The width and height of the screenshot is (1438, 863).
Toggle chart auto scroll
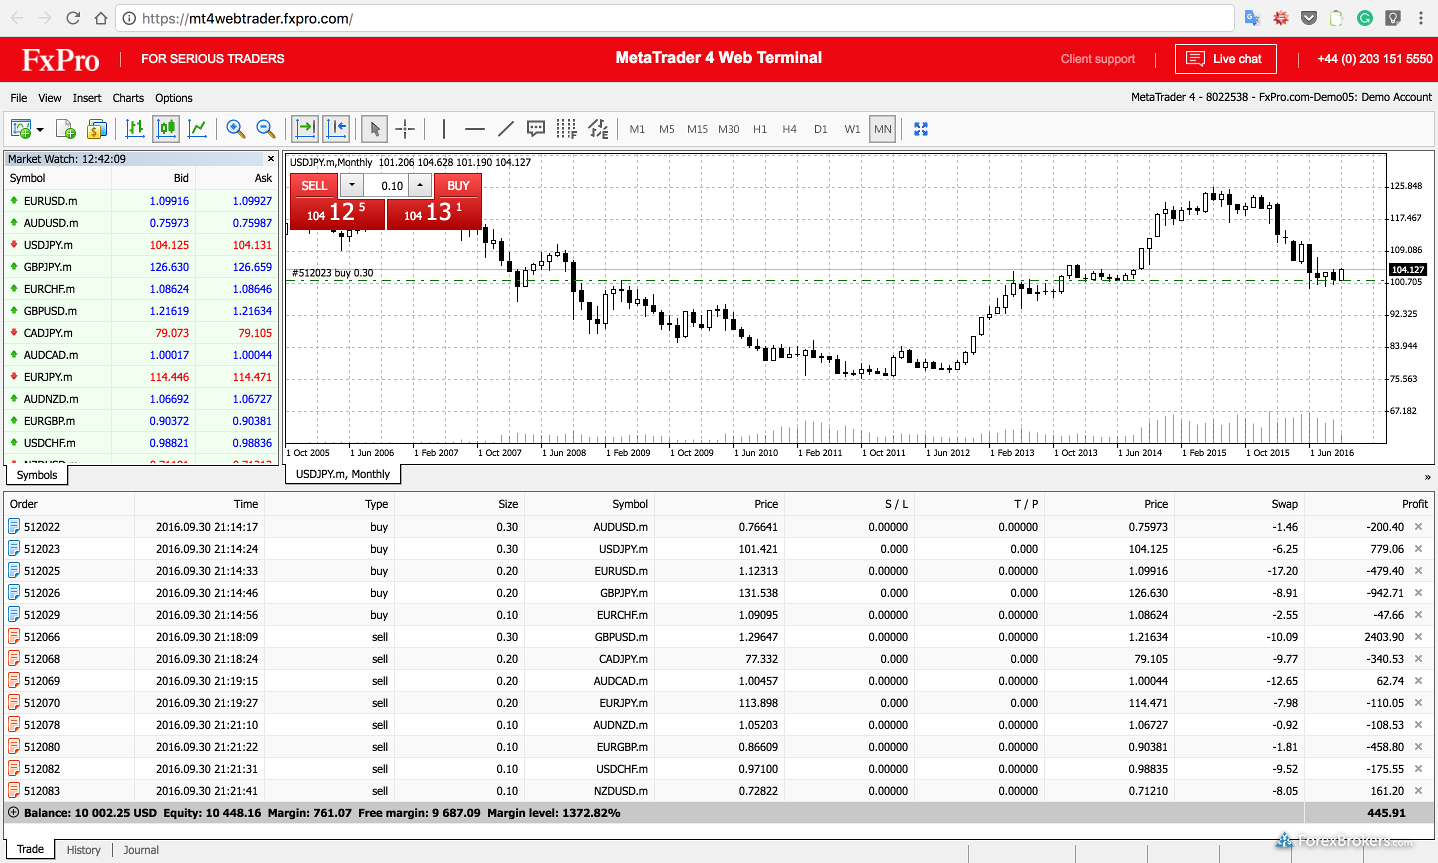305,129
